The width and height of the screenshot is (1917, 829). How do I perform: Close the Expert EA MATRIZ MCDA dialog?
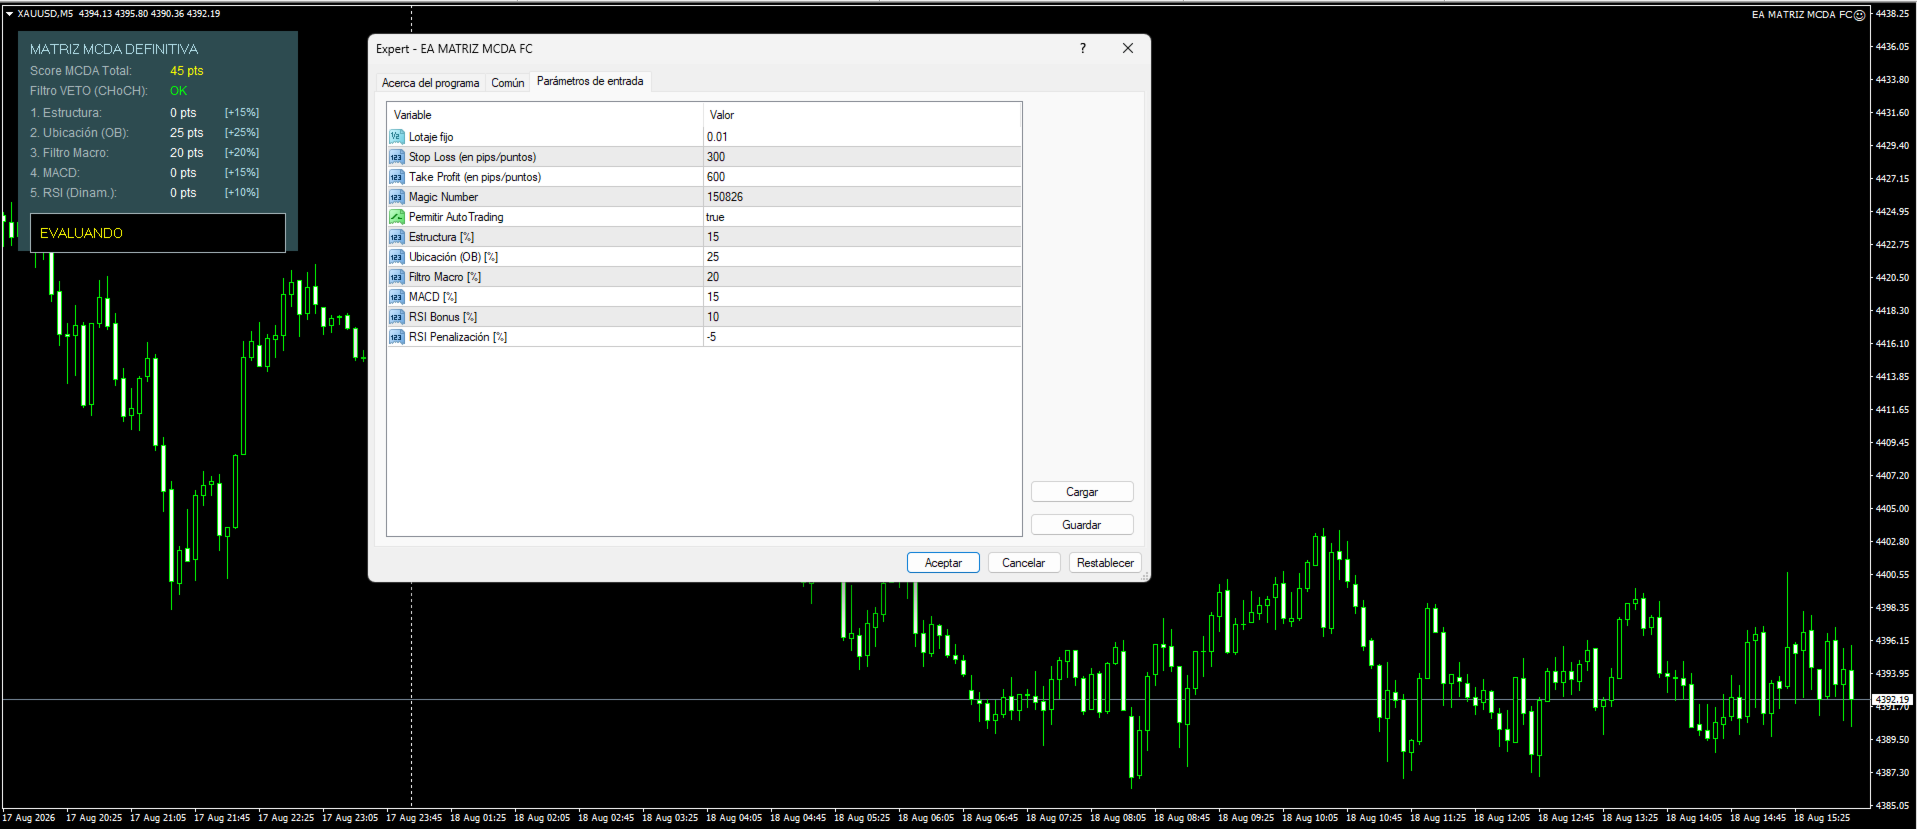point(1128,48)
